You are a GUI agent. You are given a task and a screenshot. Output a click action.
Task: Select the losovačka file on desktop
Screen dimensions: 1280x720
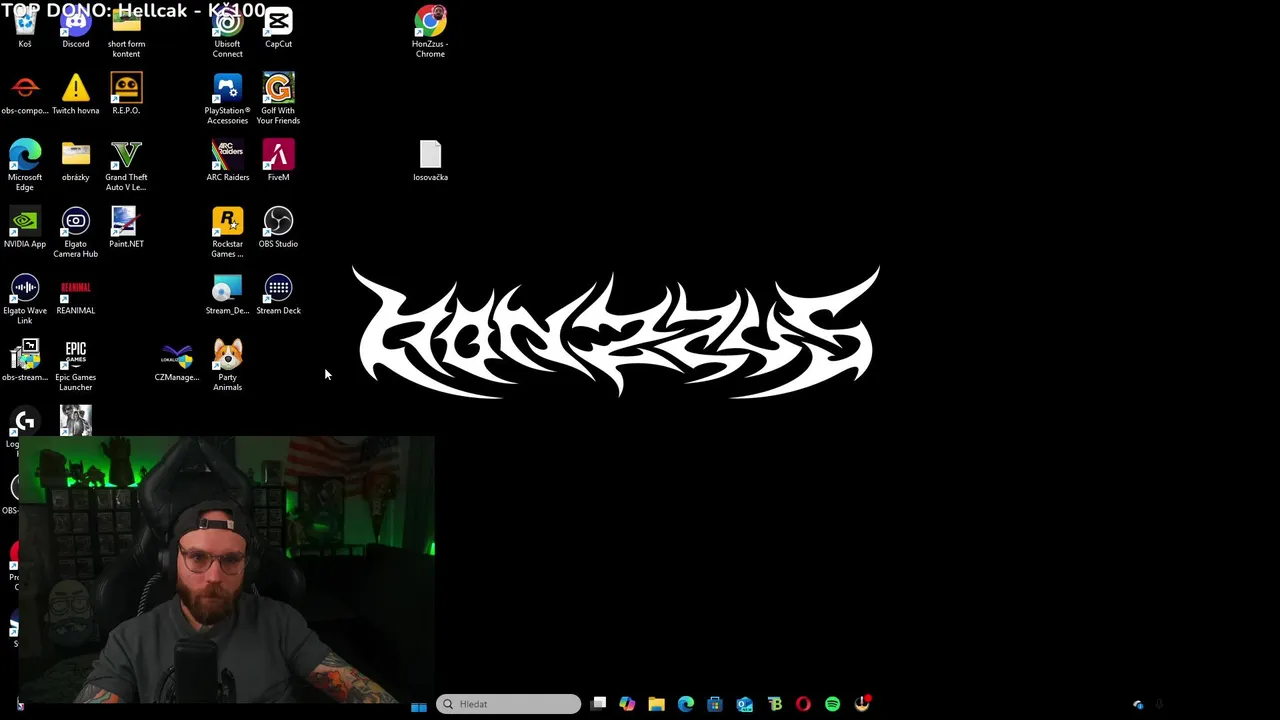pyautogui.click(x=430, y=162)
